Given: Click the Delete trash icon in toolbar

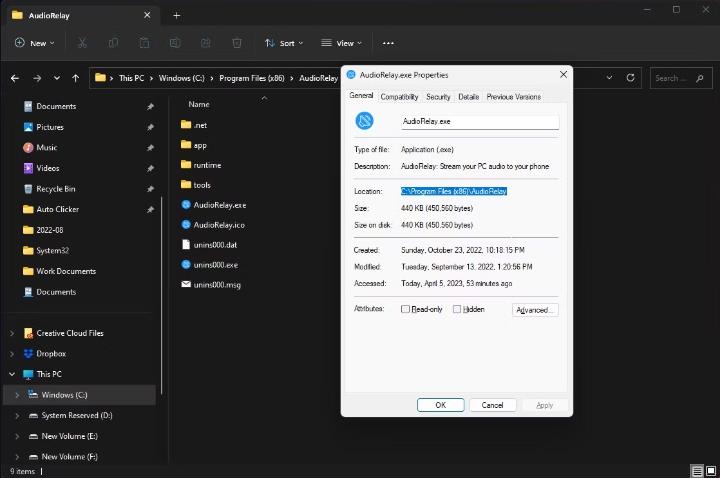Looking at the screenshot, I should coord(237,43).
